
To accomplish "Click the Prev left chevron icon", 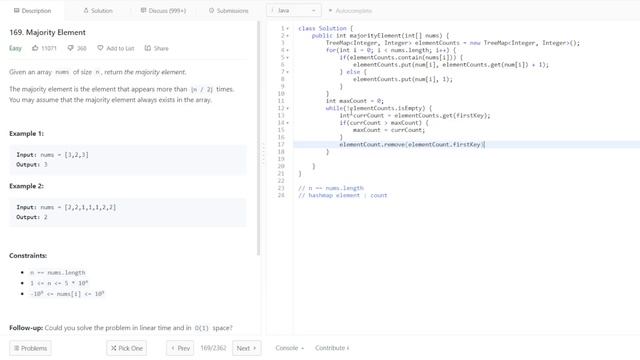I will [x=173, y=348].
